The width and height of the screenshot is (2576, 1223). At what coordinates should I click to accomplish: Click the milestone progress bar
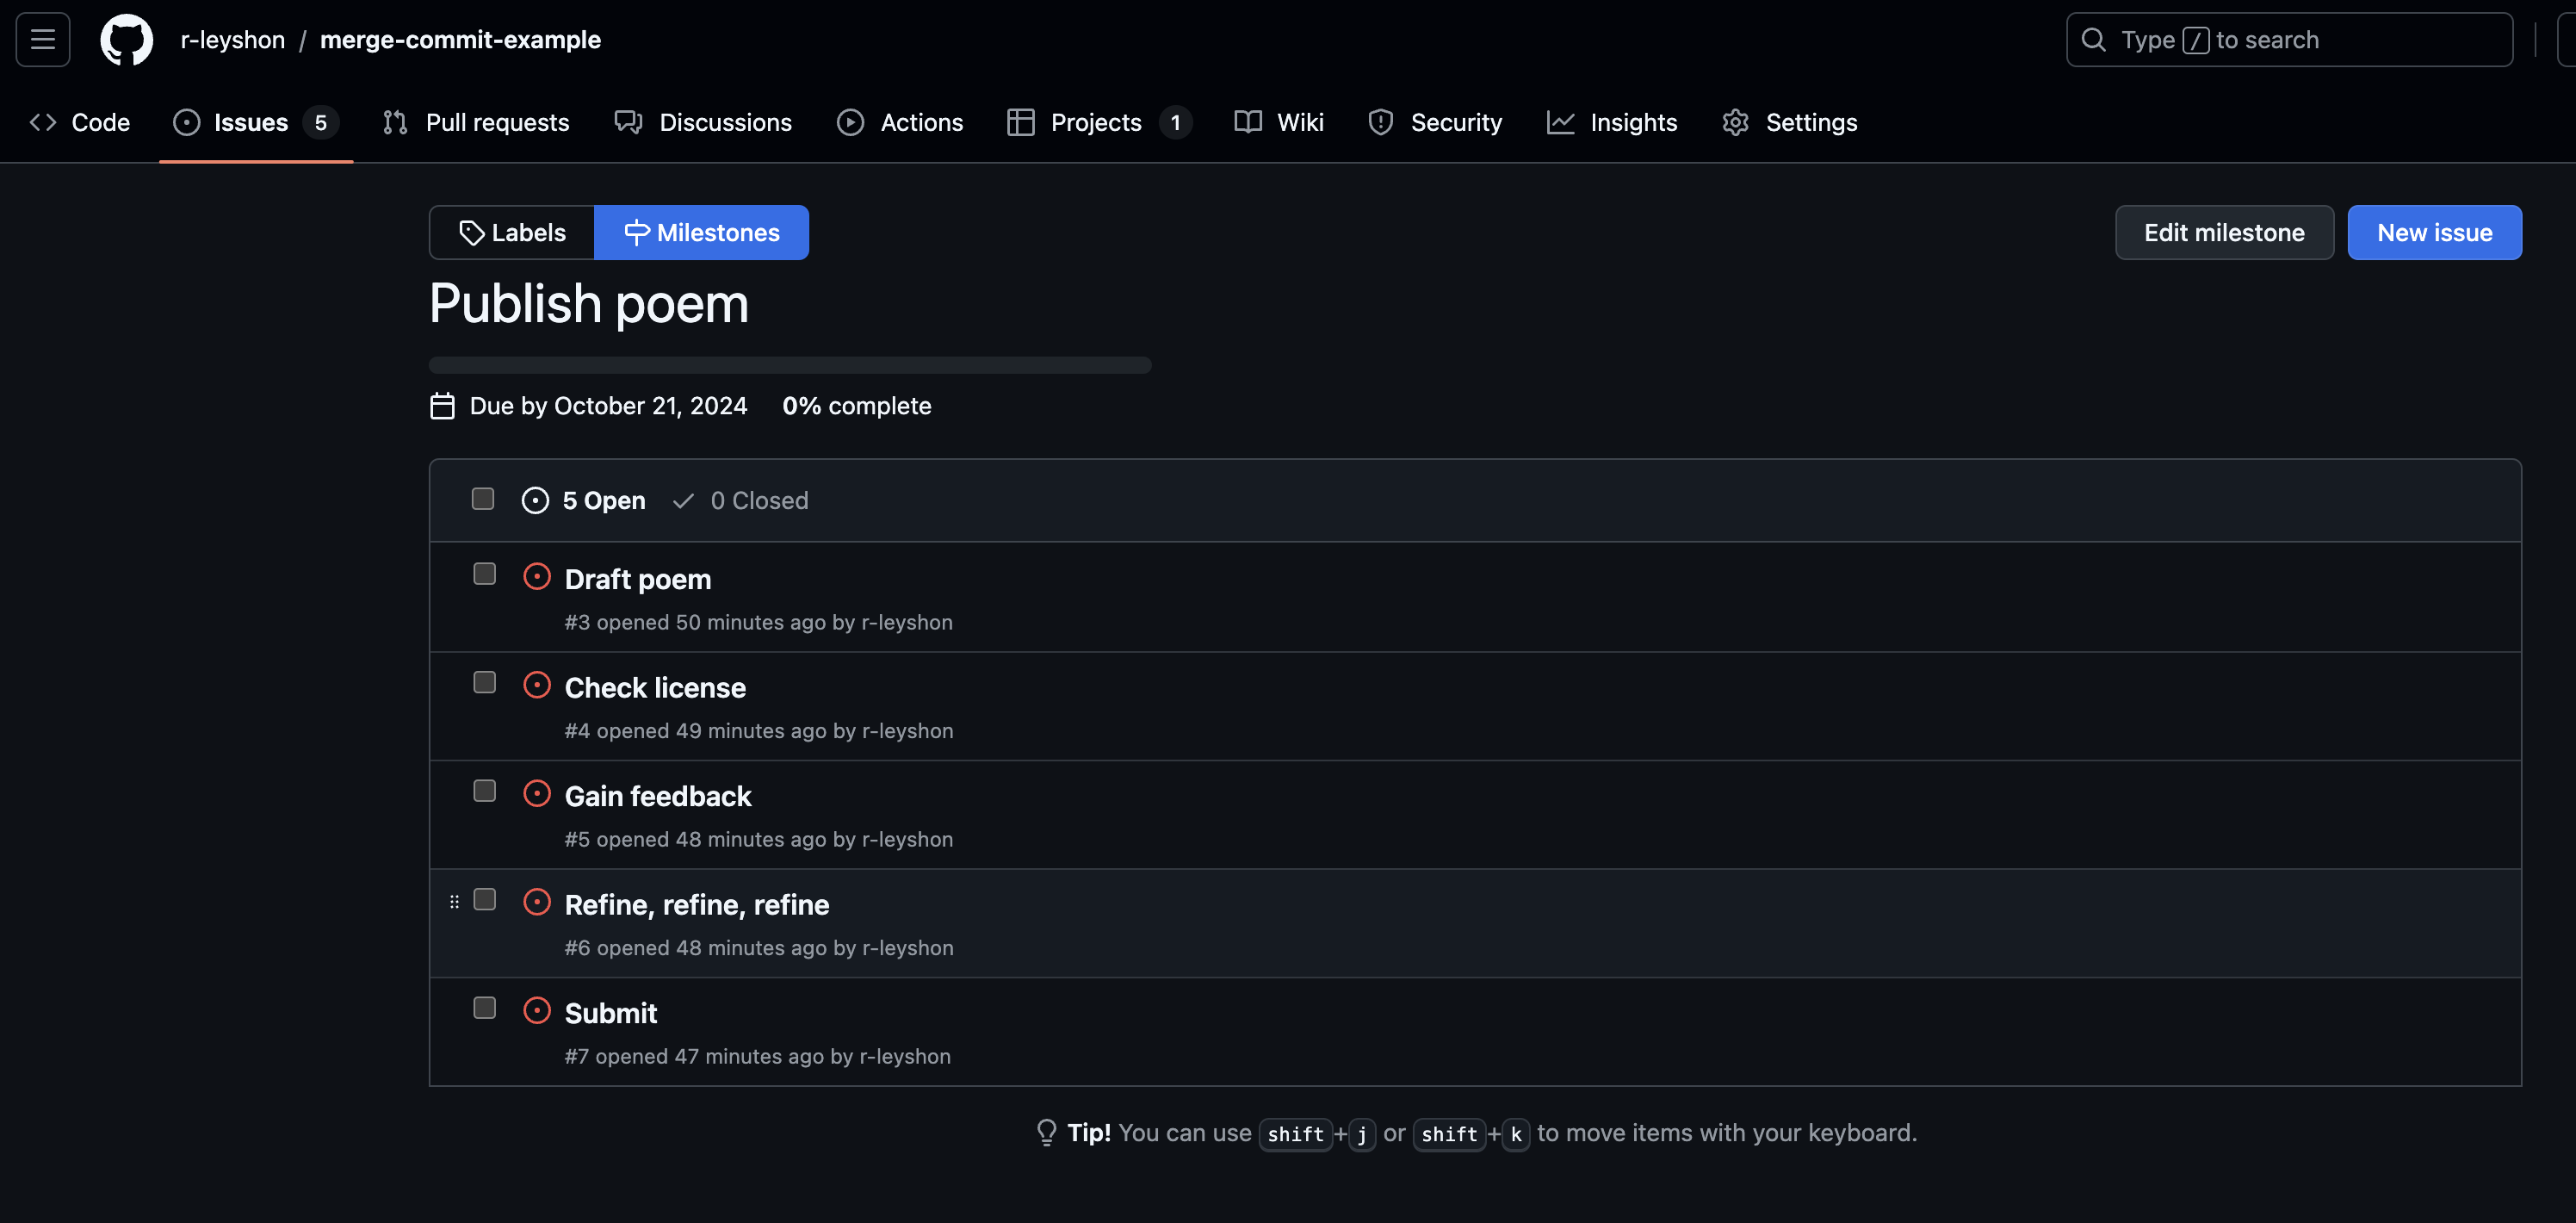pos(790,365)
